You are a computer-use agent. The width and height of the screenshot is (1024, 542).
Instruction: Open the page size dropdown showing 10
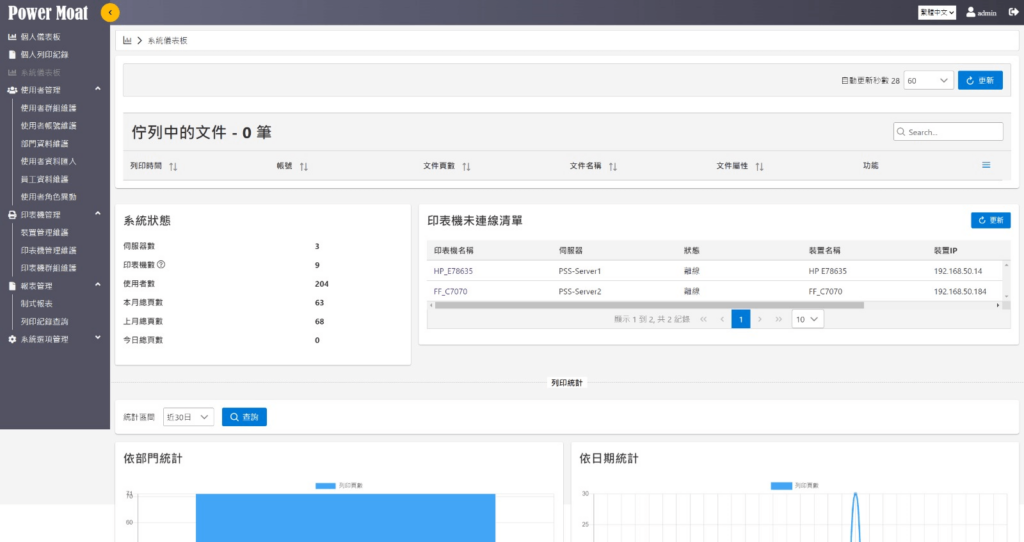[x=807, y=319]
